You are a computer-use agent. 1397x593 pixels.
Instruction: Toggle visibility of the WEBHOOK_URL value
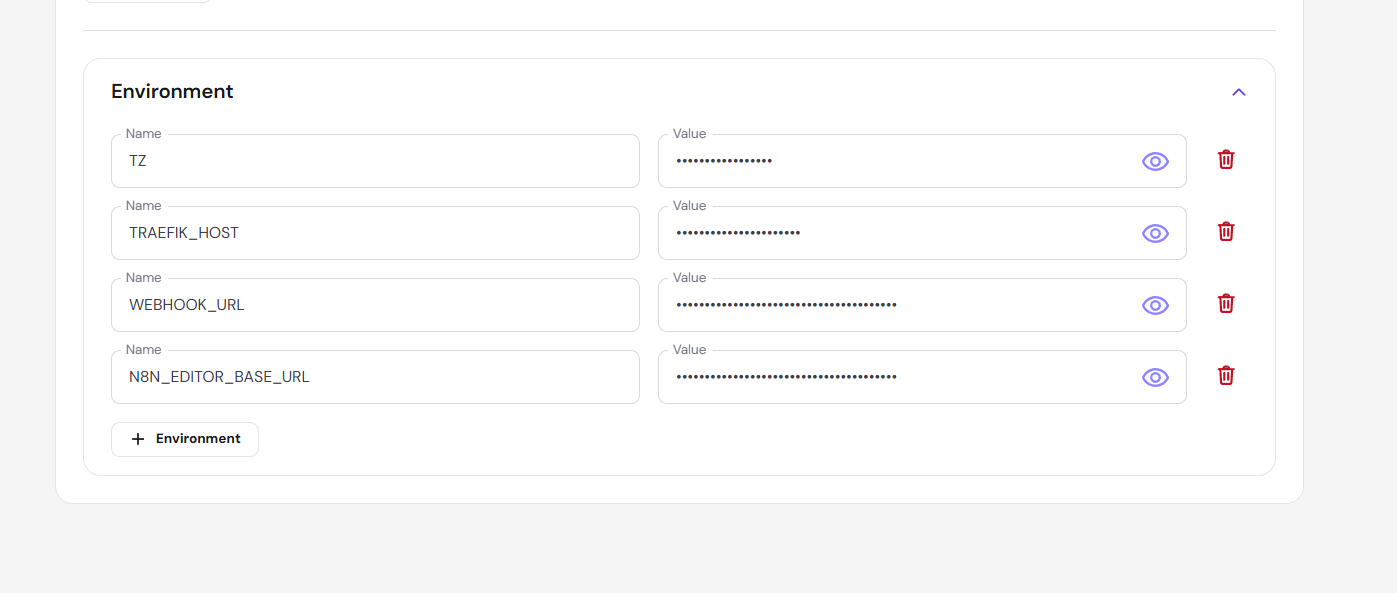(1155, 305)
